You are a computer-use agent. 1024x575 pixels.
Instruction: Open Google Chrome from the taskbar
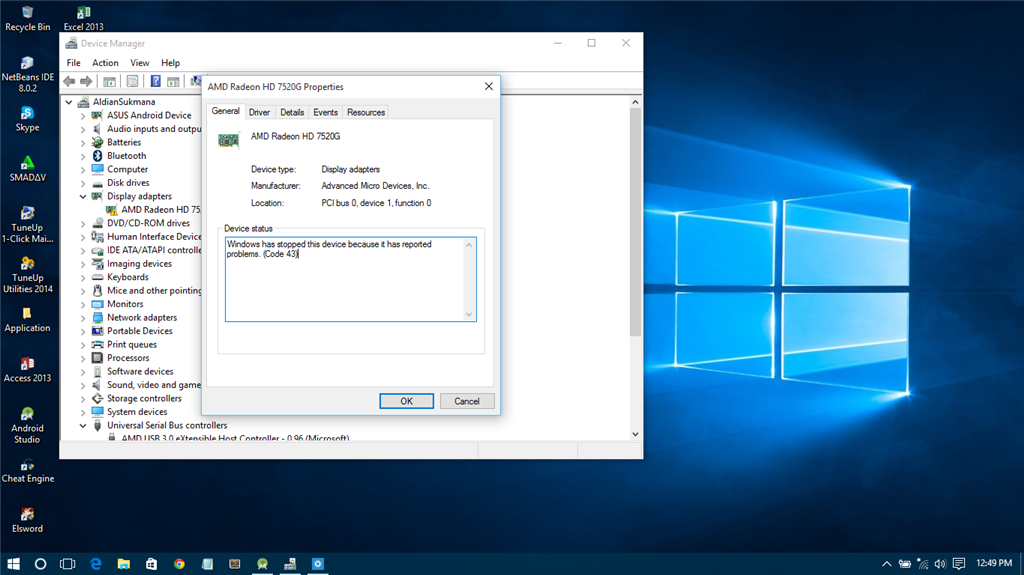pyautogui.click(x=179, y=564)
